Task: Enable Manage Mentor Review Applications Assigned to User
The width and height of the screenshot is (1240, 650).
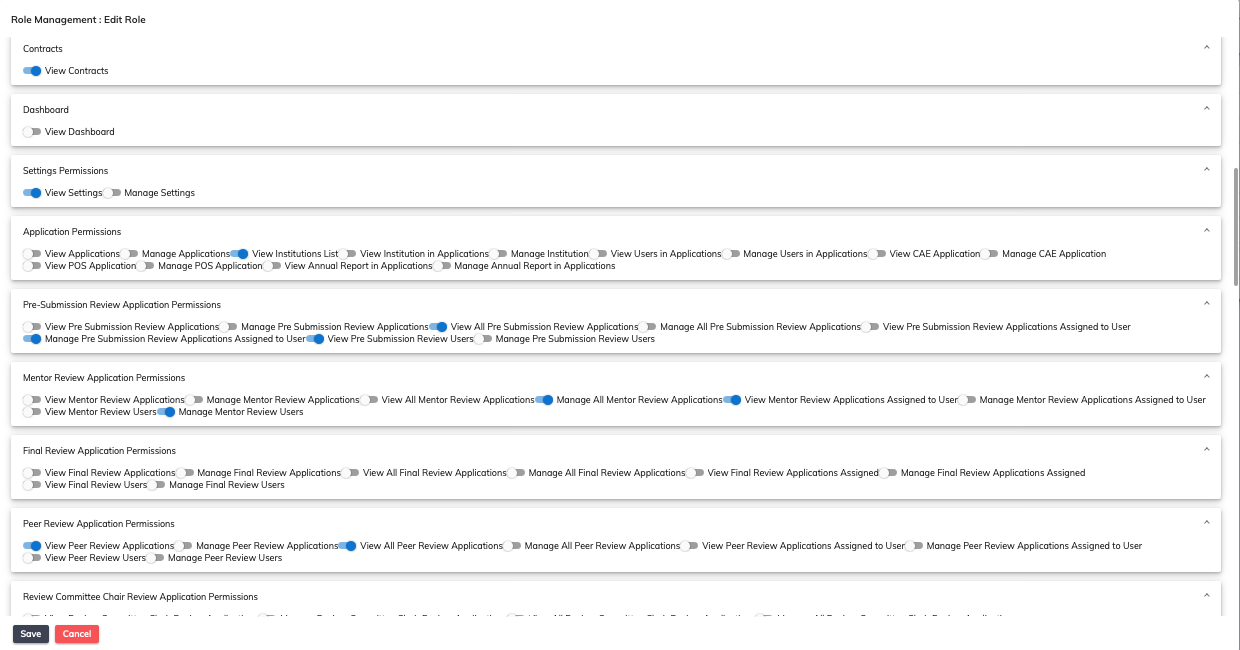Action: [967, 400]
